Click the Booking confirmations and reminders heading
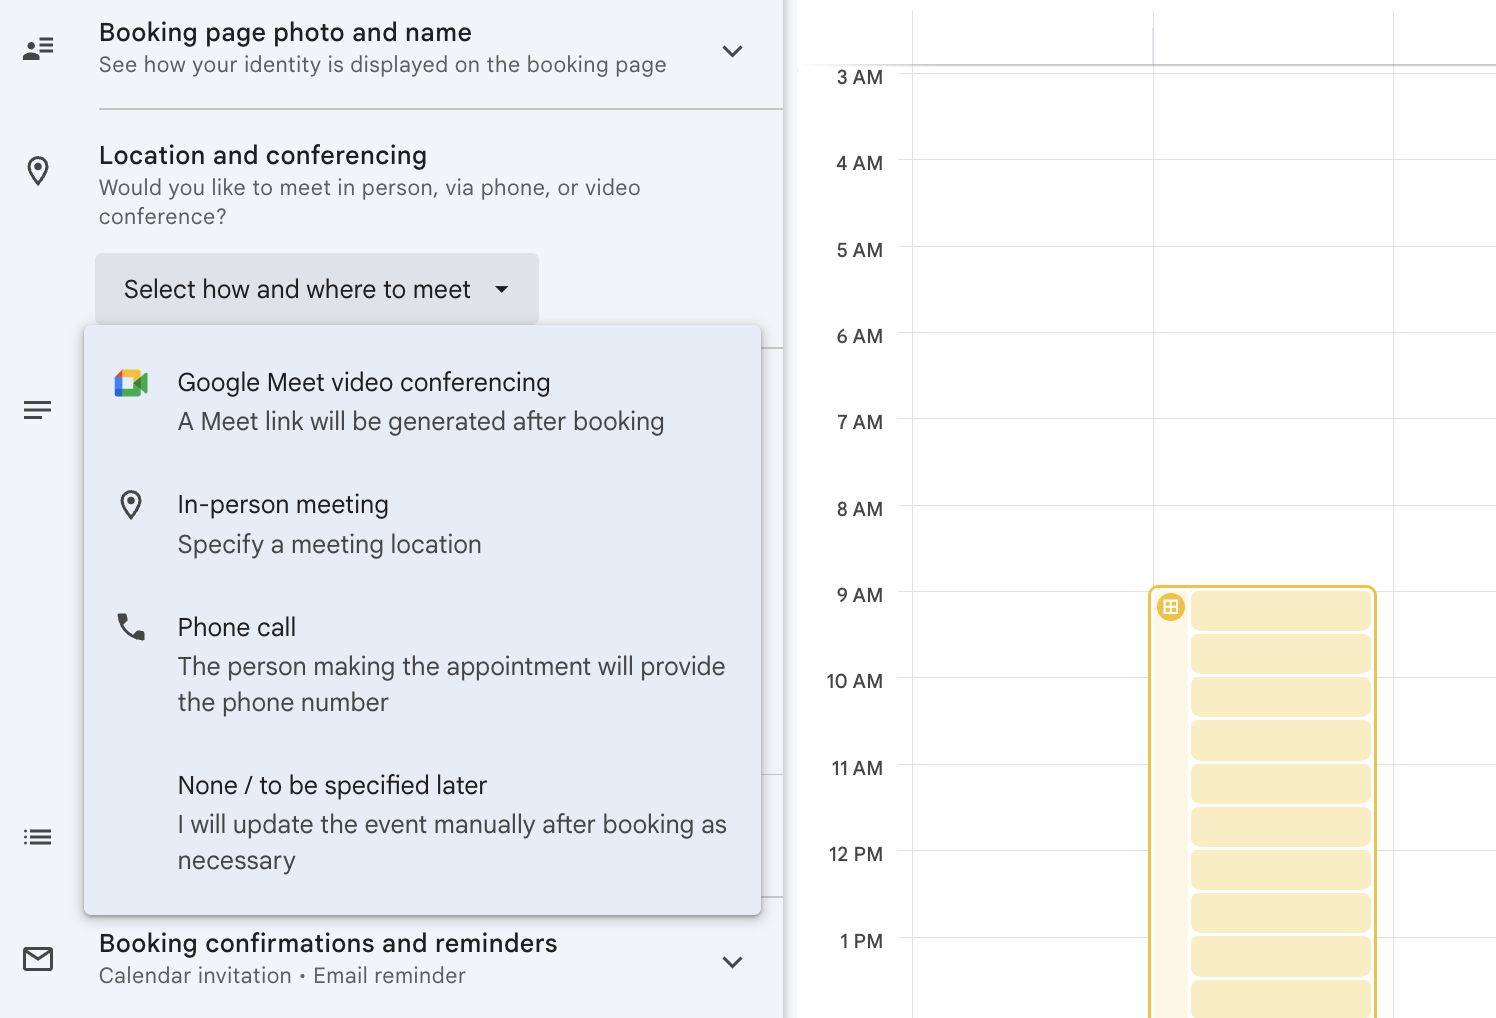The image size is (1496, 1018). tap(328, 943)
